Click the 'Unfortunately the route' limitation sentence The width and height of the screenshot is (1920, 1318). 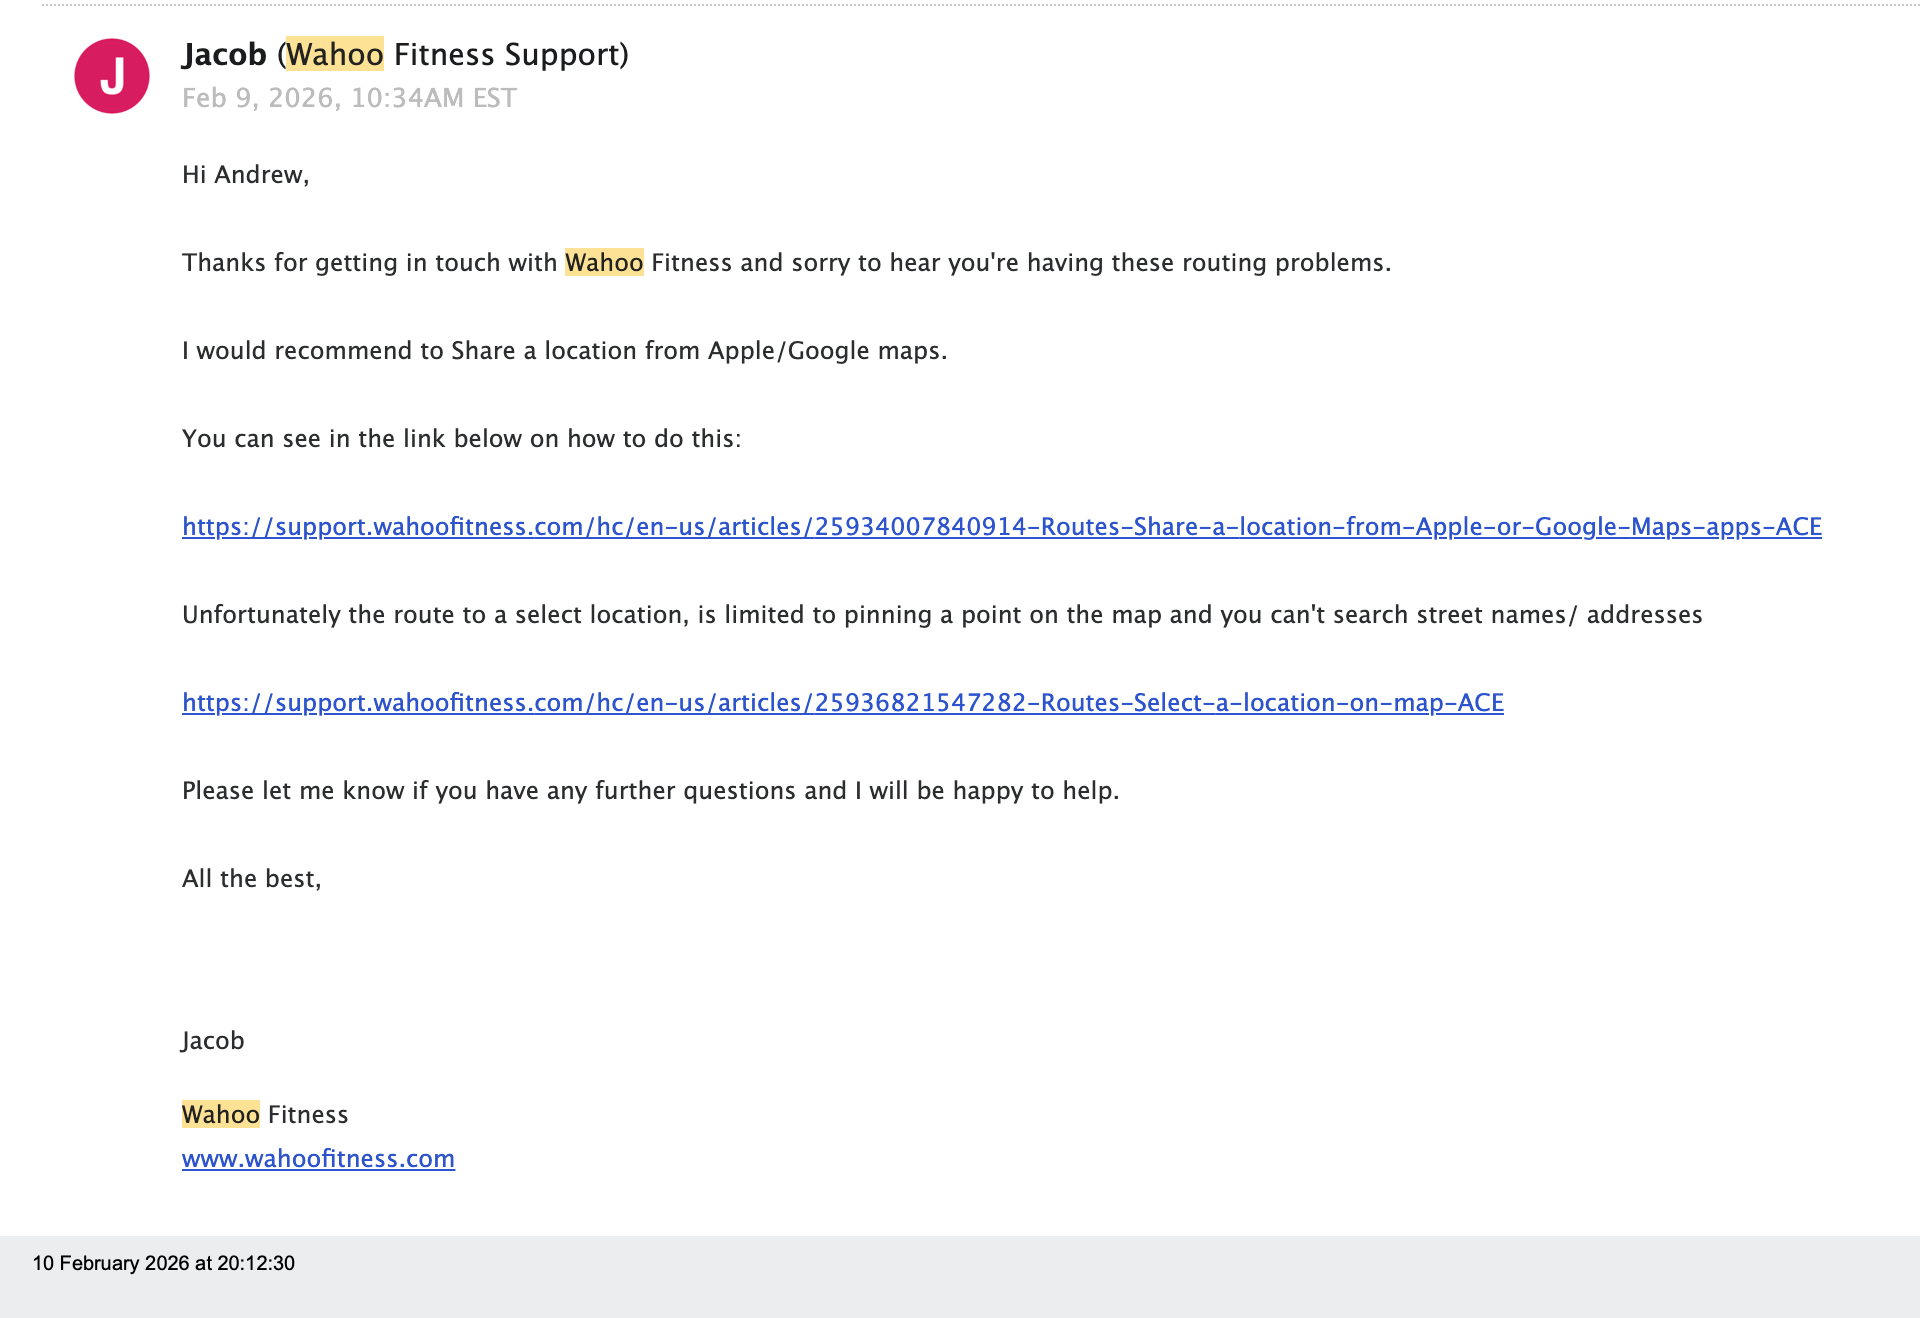point(941,615)
